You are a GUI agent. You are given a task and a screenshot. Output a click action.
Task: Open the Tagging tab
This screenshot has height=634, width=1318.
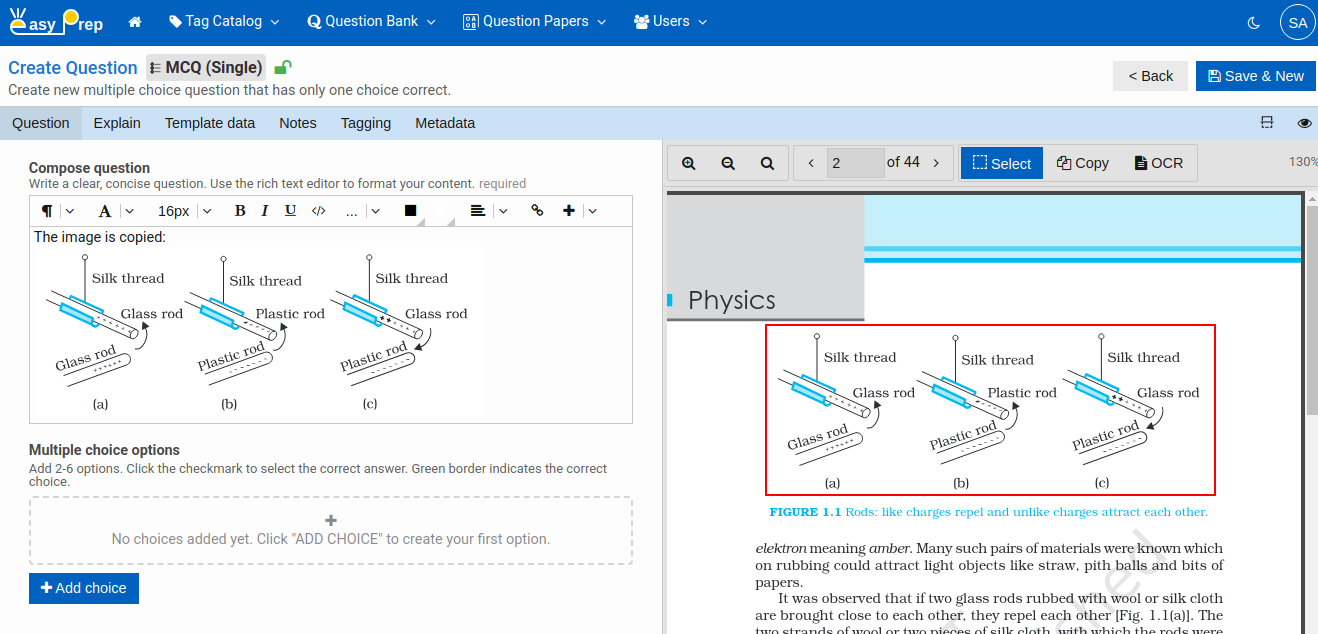point(365,123)
